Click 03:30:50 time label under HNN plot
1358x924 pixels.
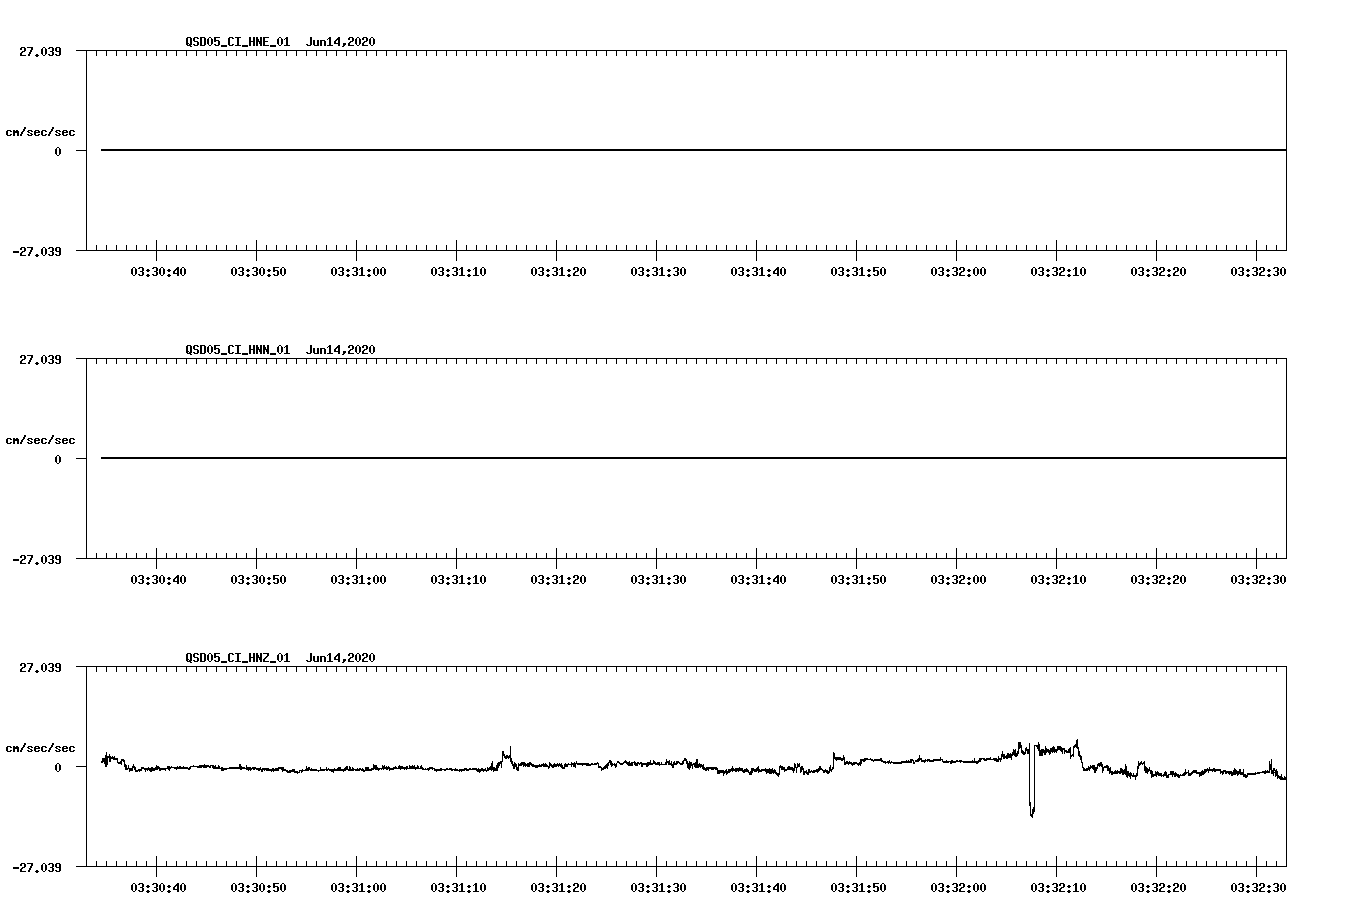pos(258,579)
